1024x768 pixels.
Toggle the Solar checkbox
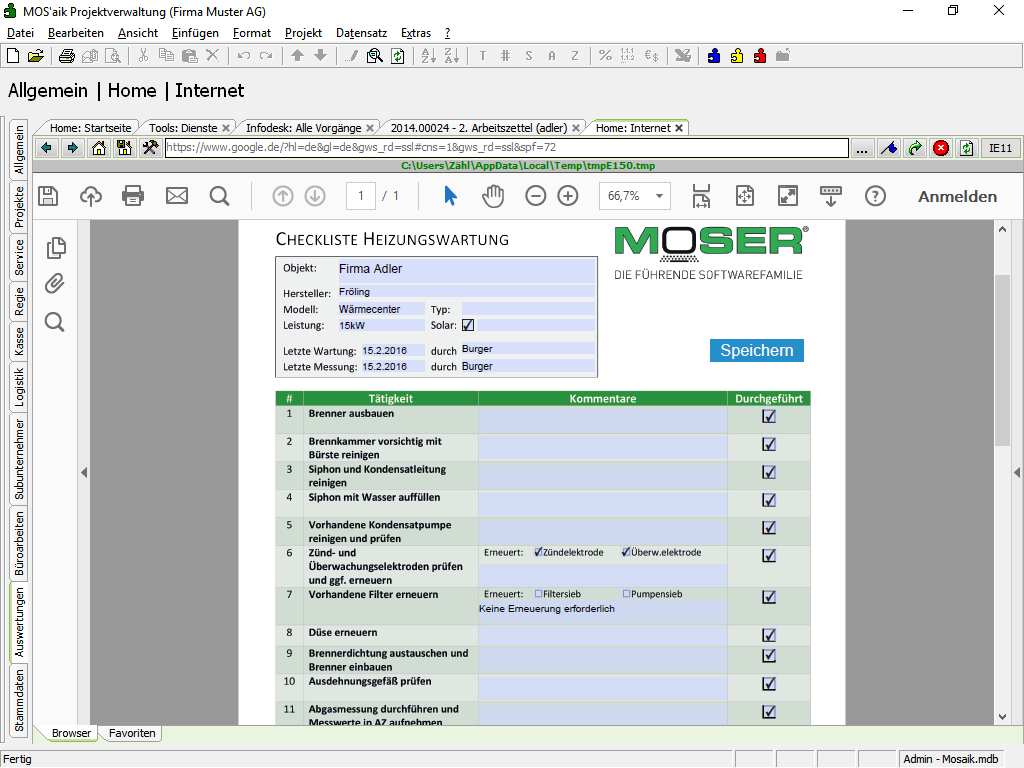[x=468, y=325]
